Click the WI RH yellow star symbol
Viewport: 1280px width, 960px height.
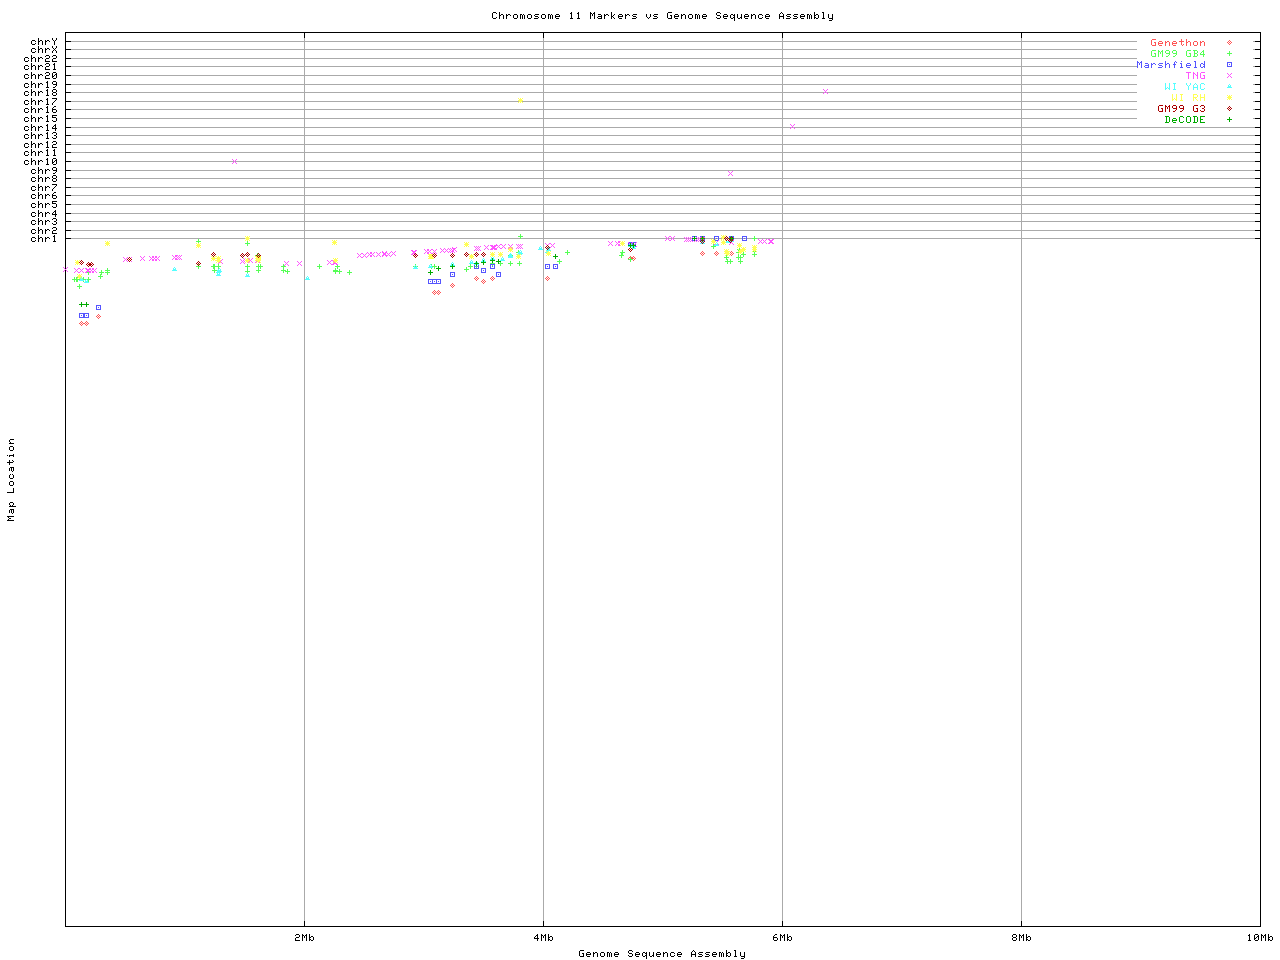(1229, 98)
